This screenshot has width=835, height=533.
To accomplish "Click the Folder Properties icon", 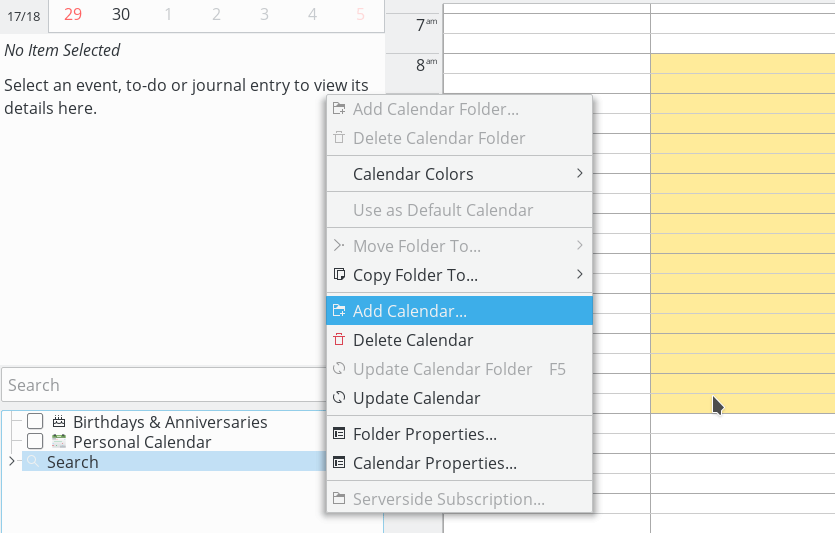I will click(x=339, y=434).
